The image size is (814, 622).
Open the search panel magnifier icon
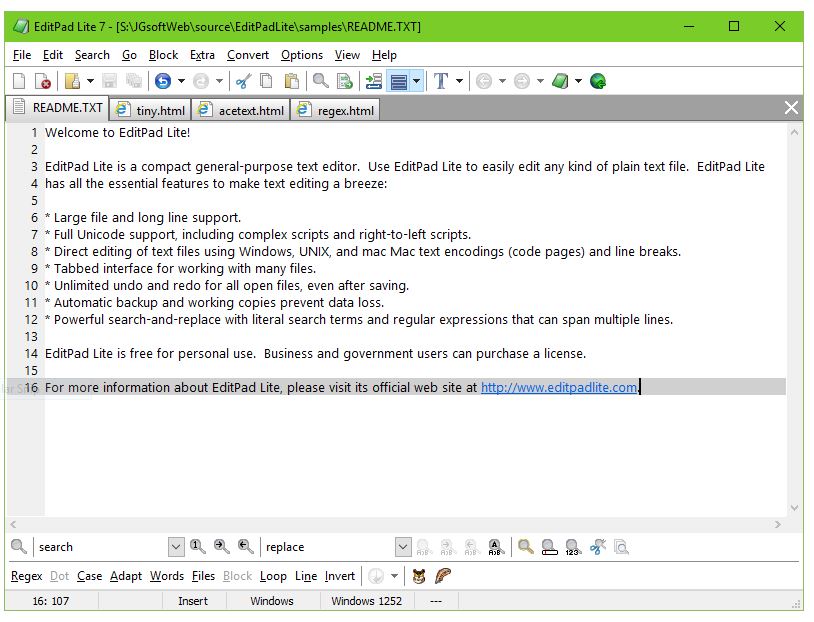click(18, 547)
